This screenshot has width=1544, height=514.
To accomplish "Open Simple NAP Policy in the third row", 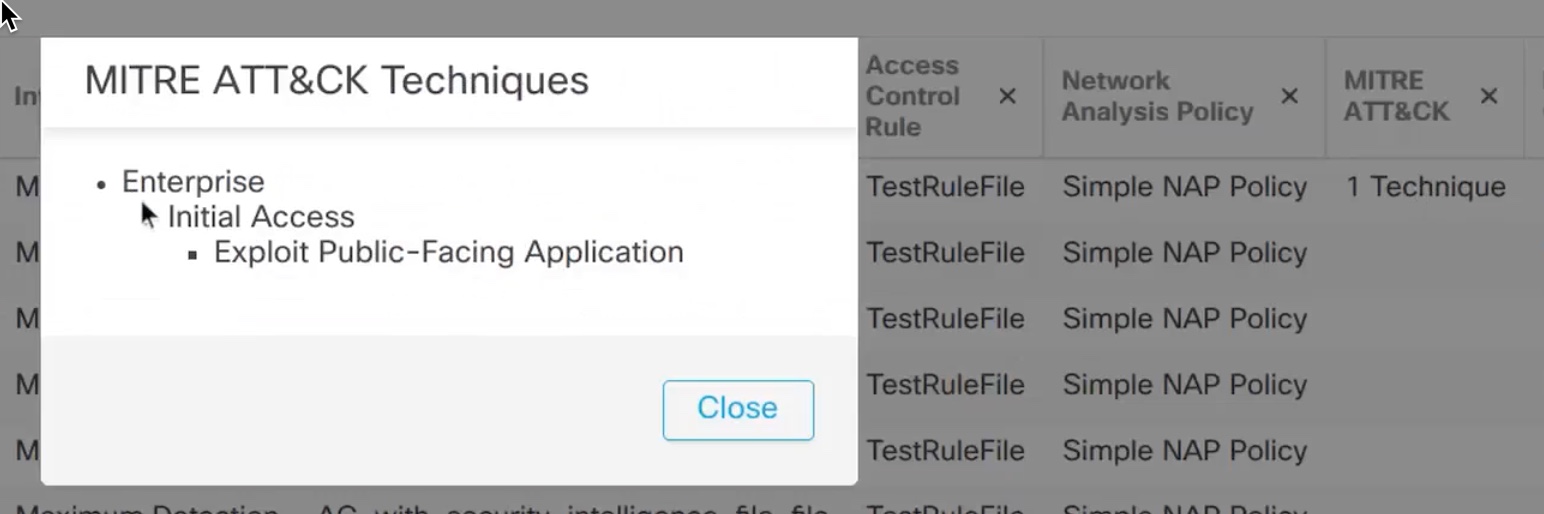I will coord(1184,319).
